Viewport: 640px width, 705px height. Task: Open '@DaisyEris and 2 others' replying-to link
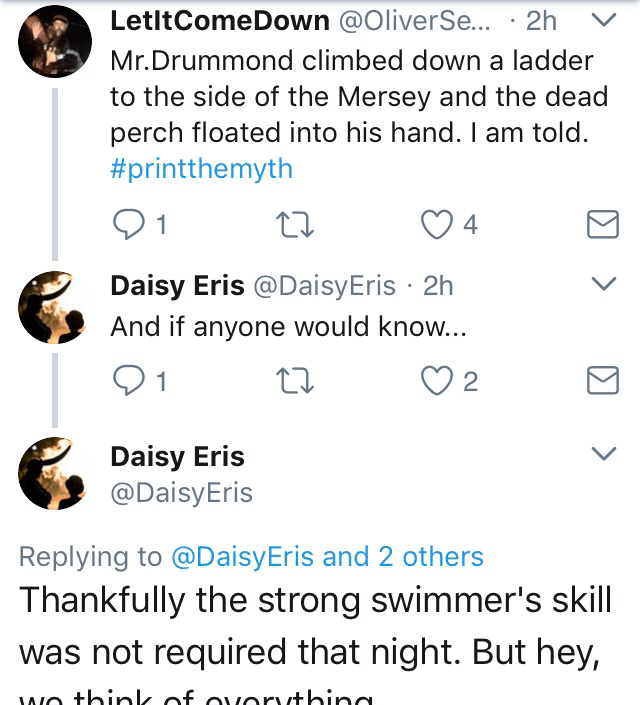(x=328, y=557)
